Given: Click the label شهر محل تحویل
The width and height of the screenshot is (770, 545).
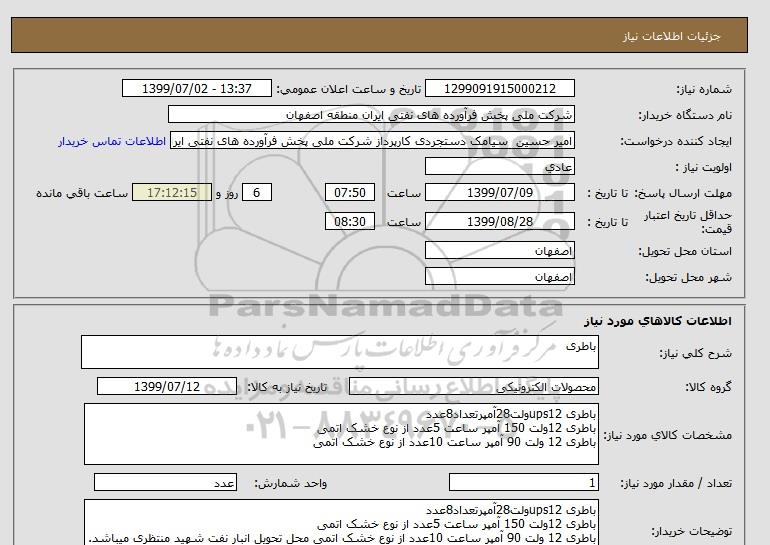Looking at the screenshot, I should coord(688,277).
